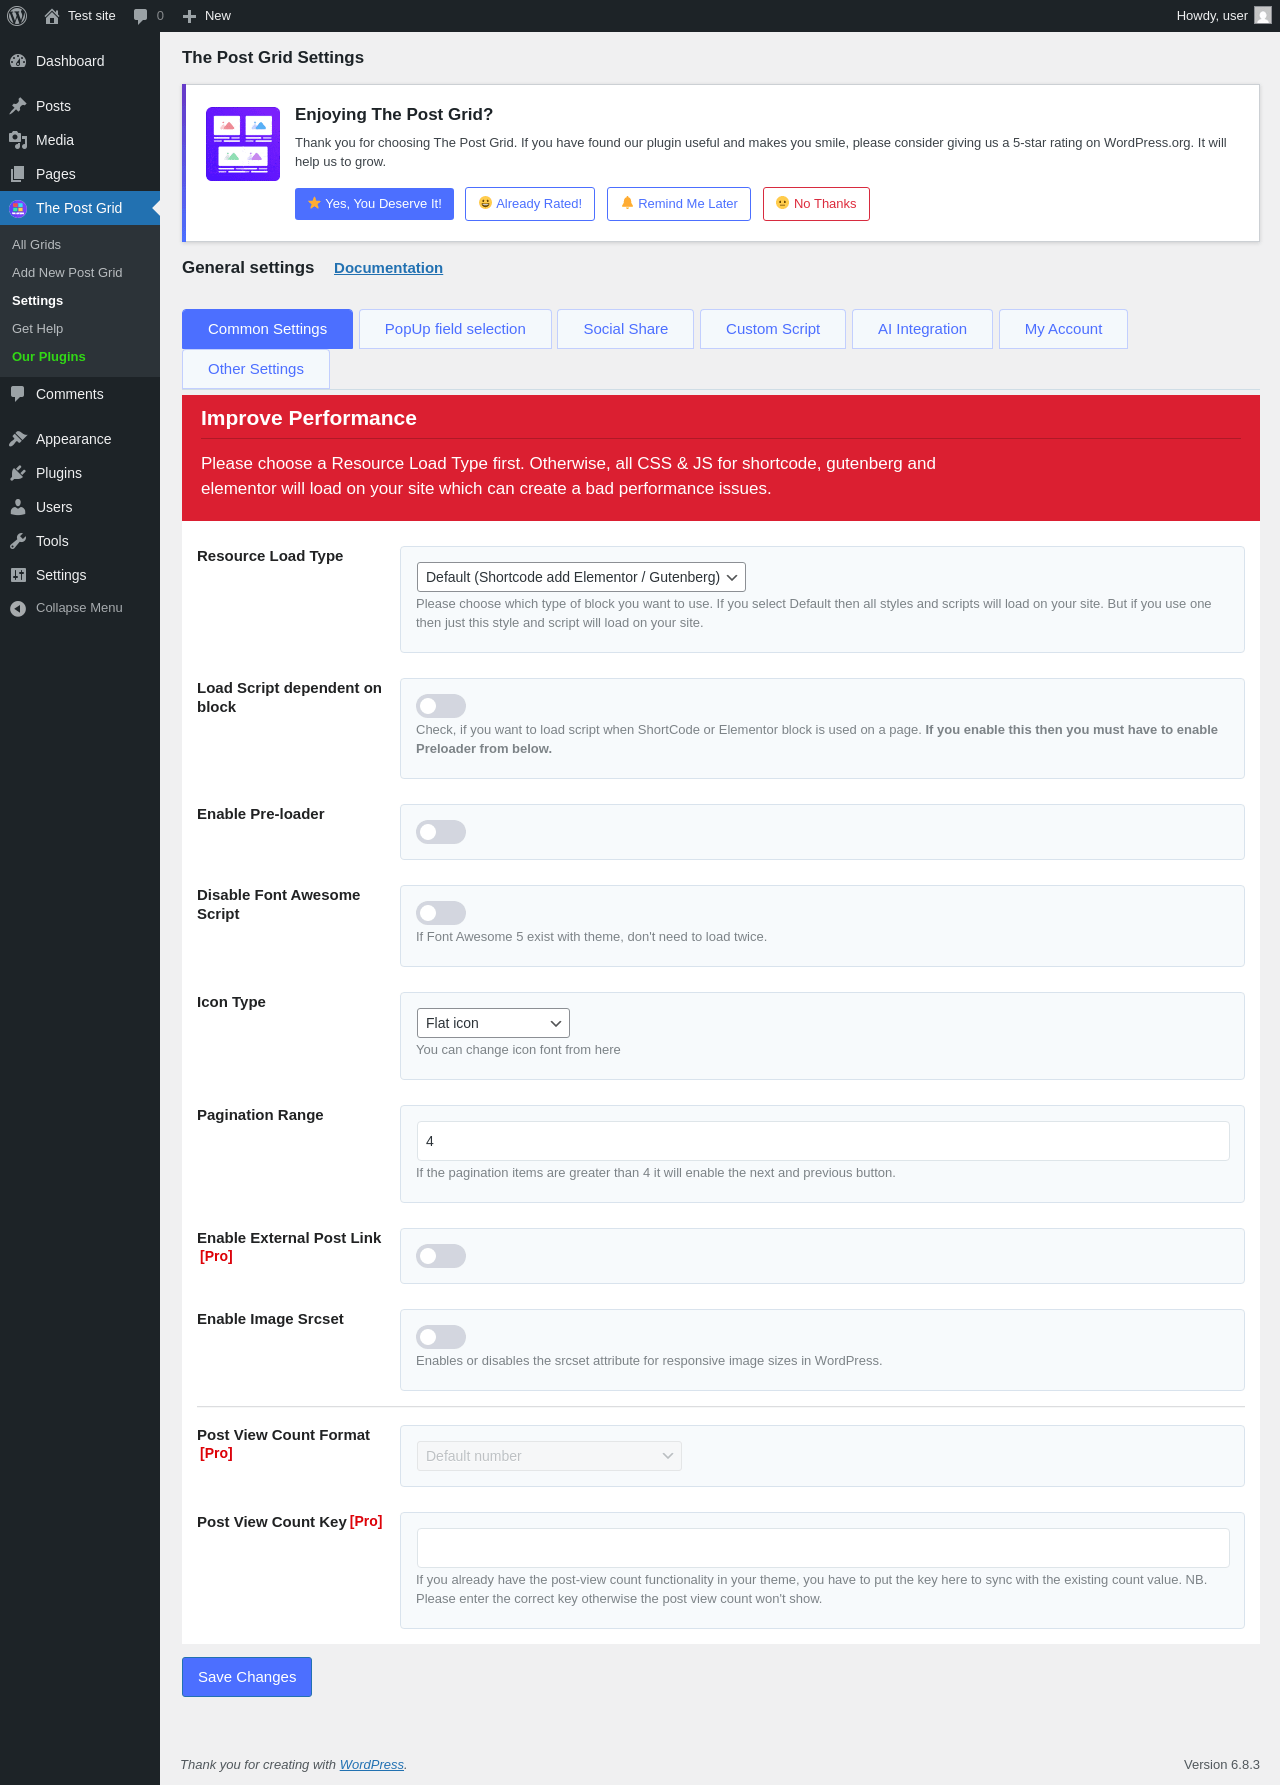
Task: Click the Appearance paintbrush icon
Action: 18,439
